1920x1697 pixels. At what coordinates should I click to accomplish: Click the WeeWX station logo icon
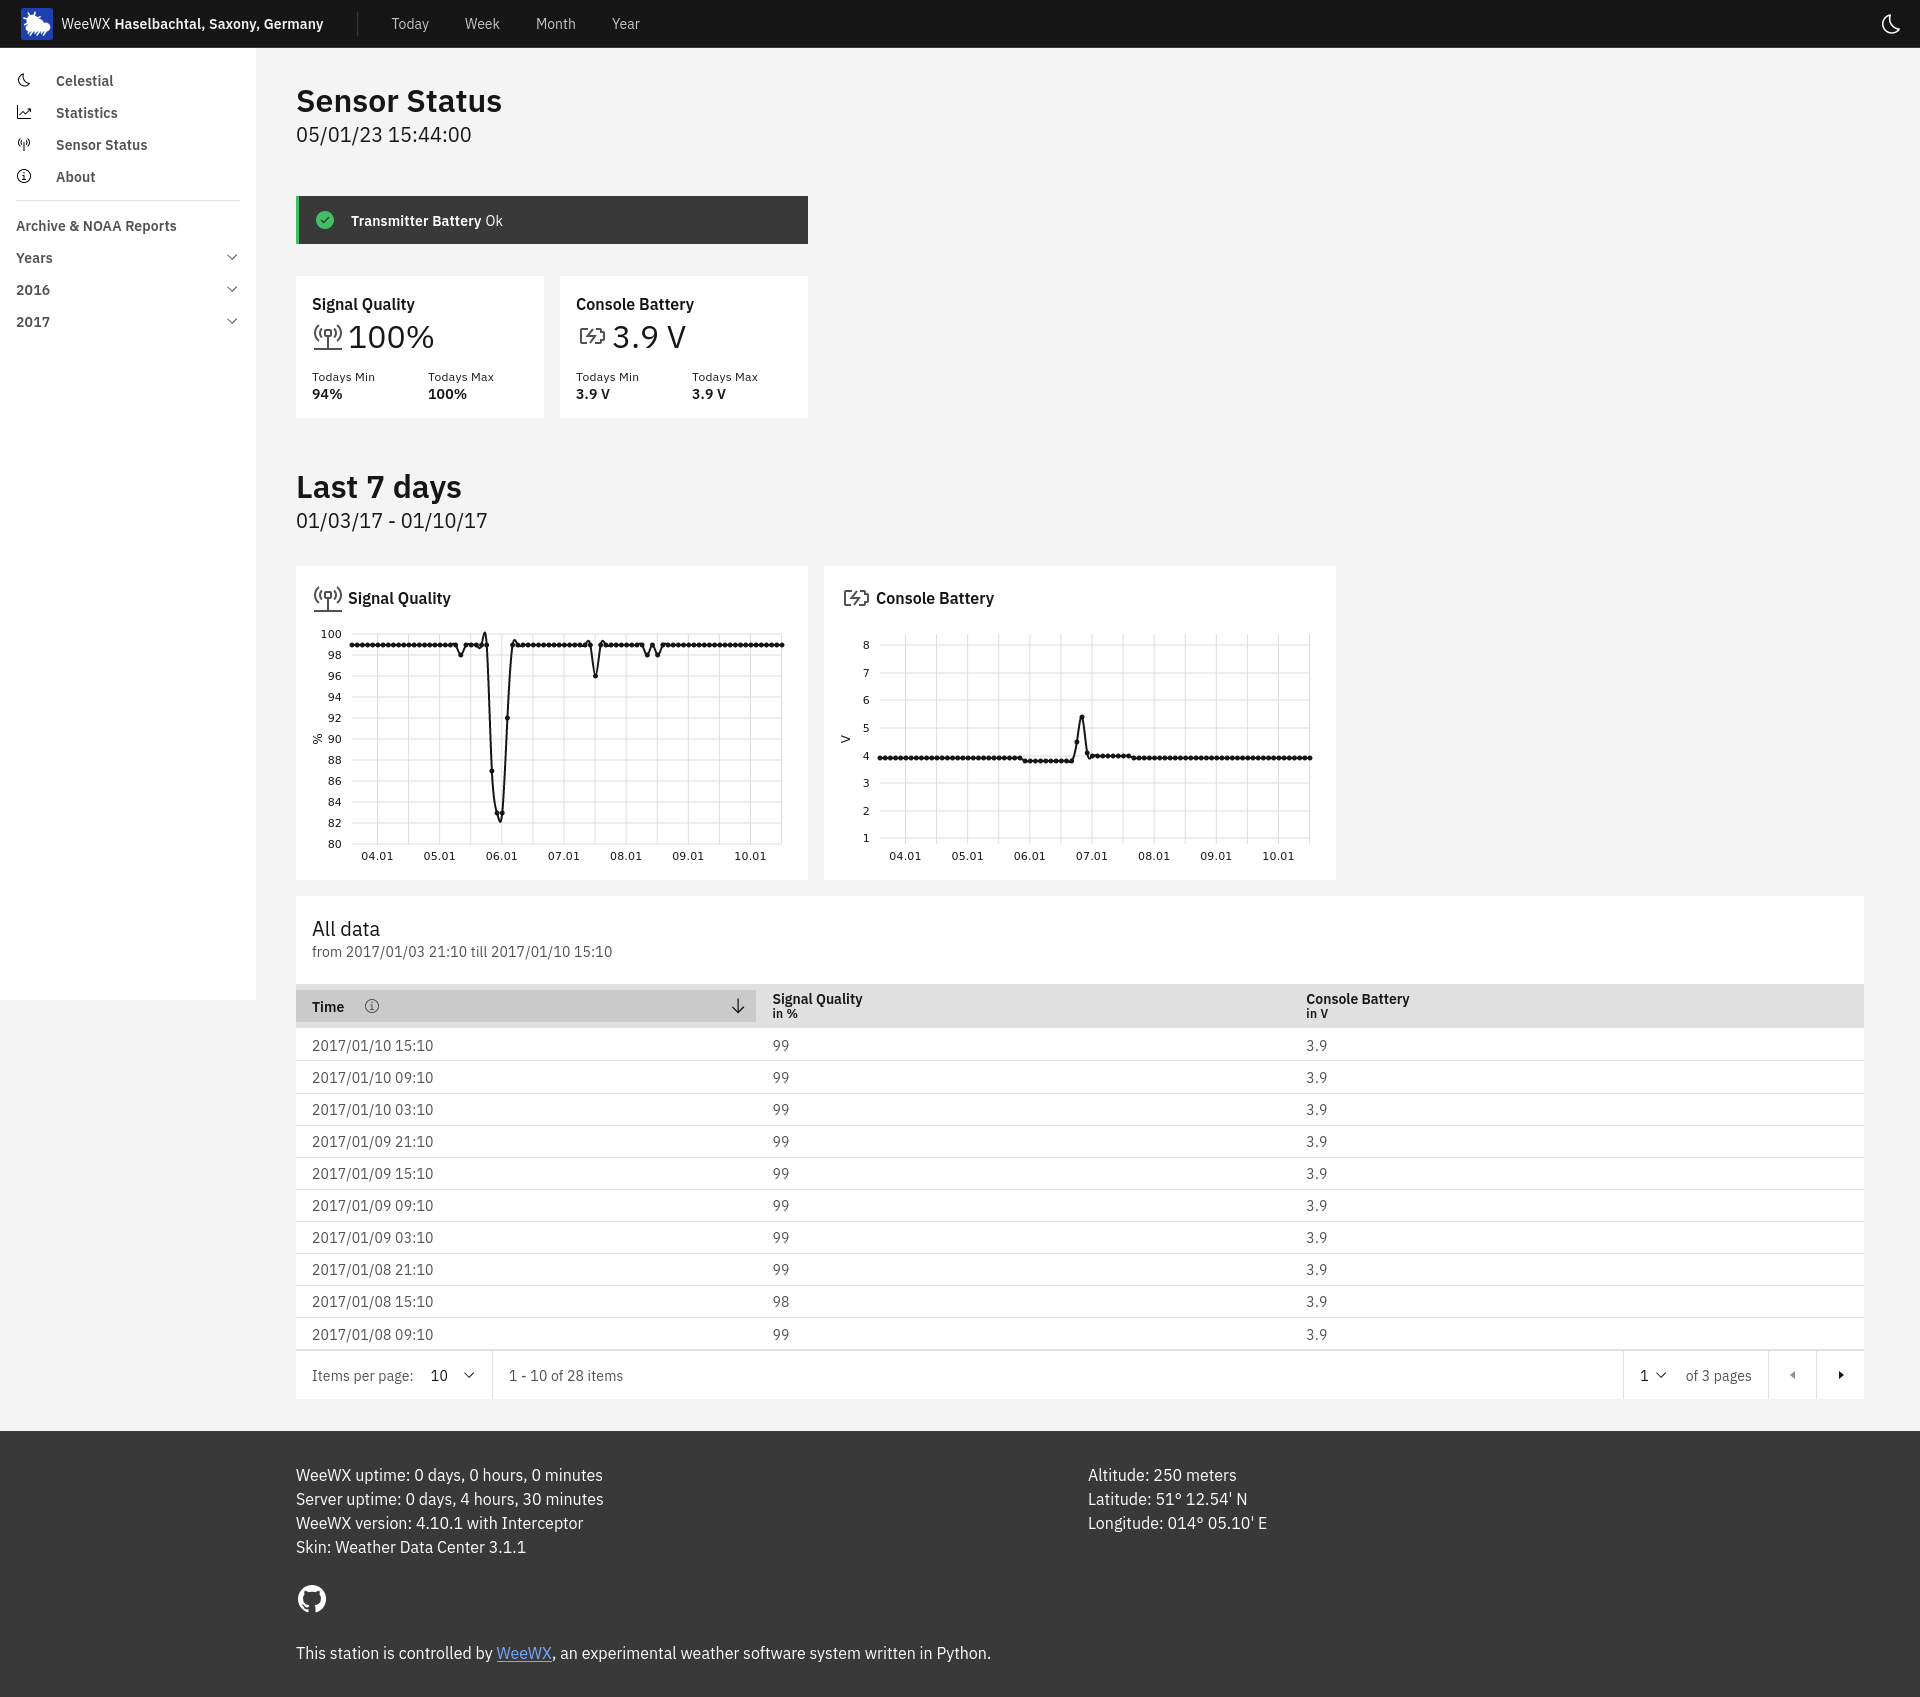click(37, 24)
